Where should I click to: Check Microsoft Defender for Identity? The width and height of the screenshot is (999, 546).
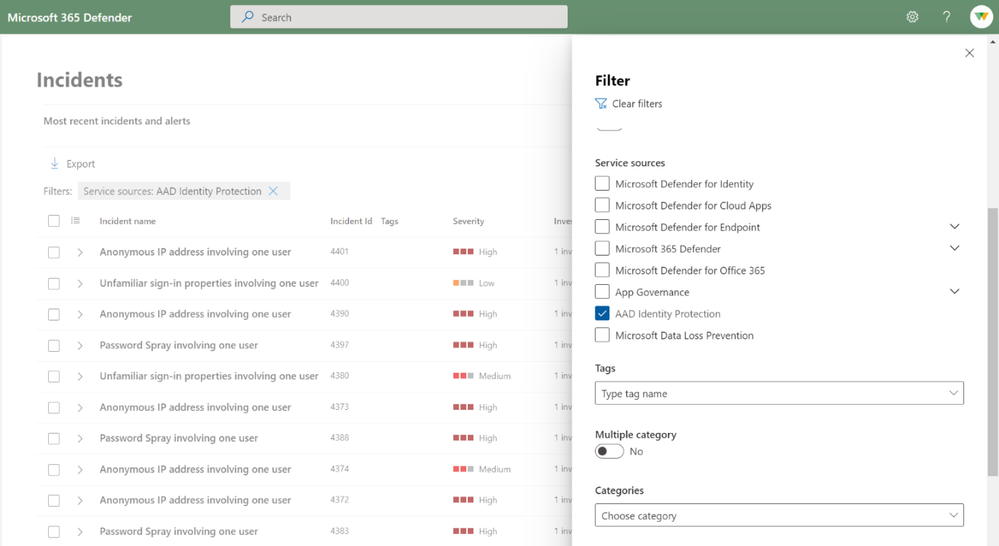[602, 183]
